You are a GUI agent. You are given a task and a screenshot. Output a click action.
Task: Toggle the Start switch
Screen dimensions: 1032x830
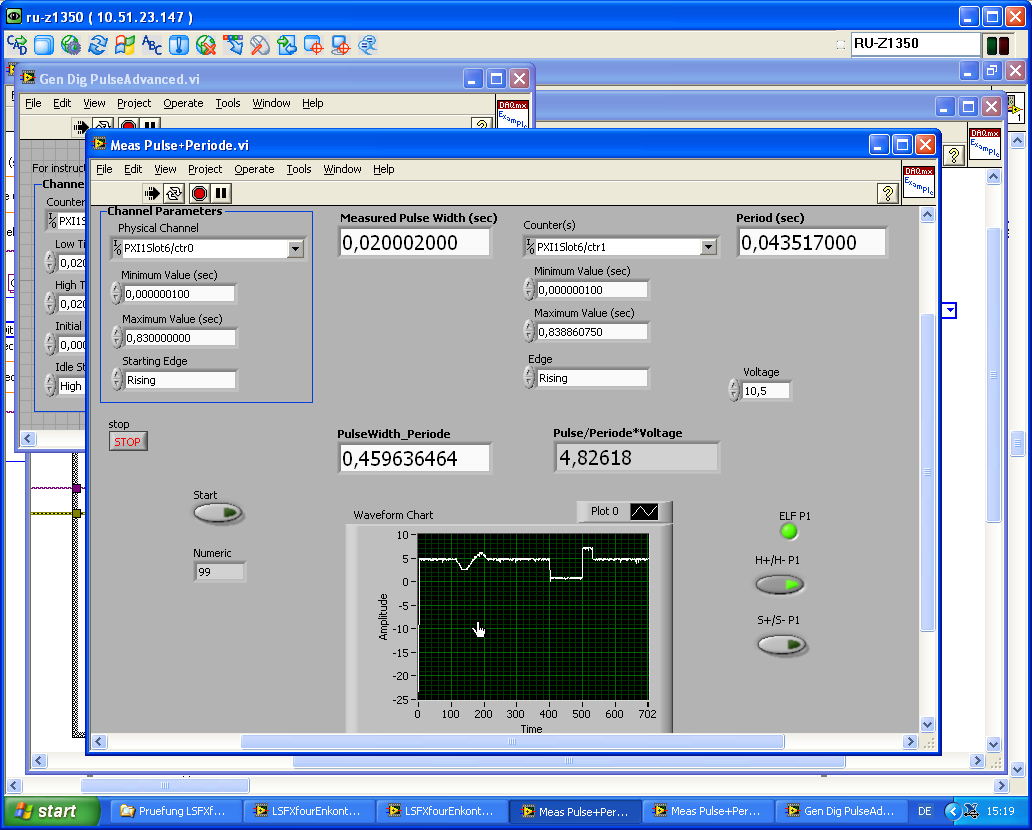pos(218,513)
